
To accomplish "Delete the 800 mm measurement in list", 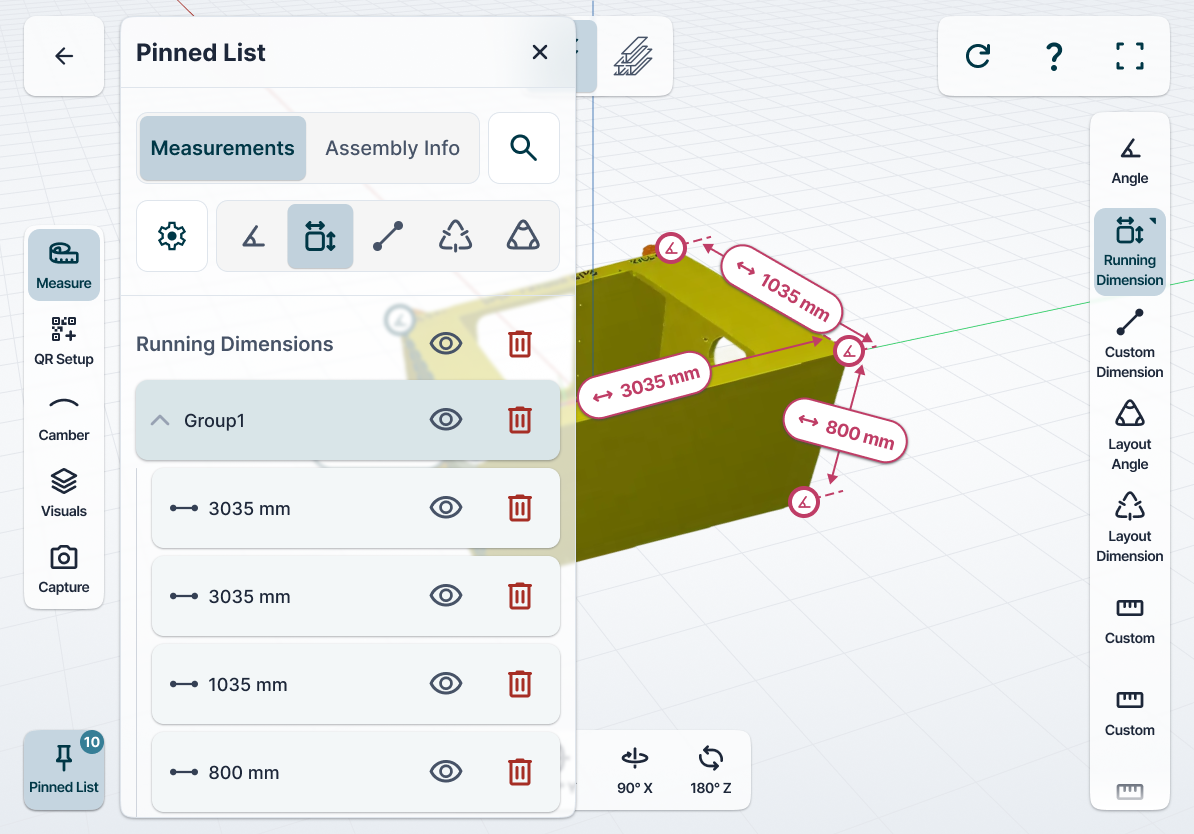I will (x=520, y=772).
